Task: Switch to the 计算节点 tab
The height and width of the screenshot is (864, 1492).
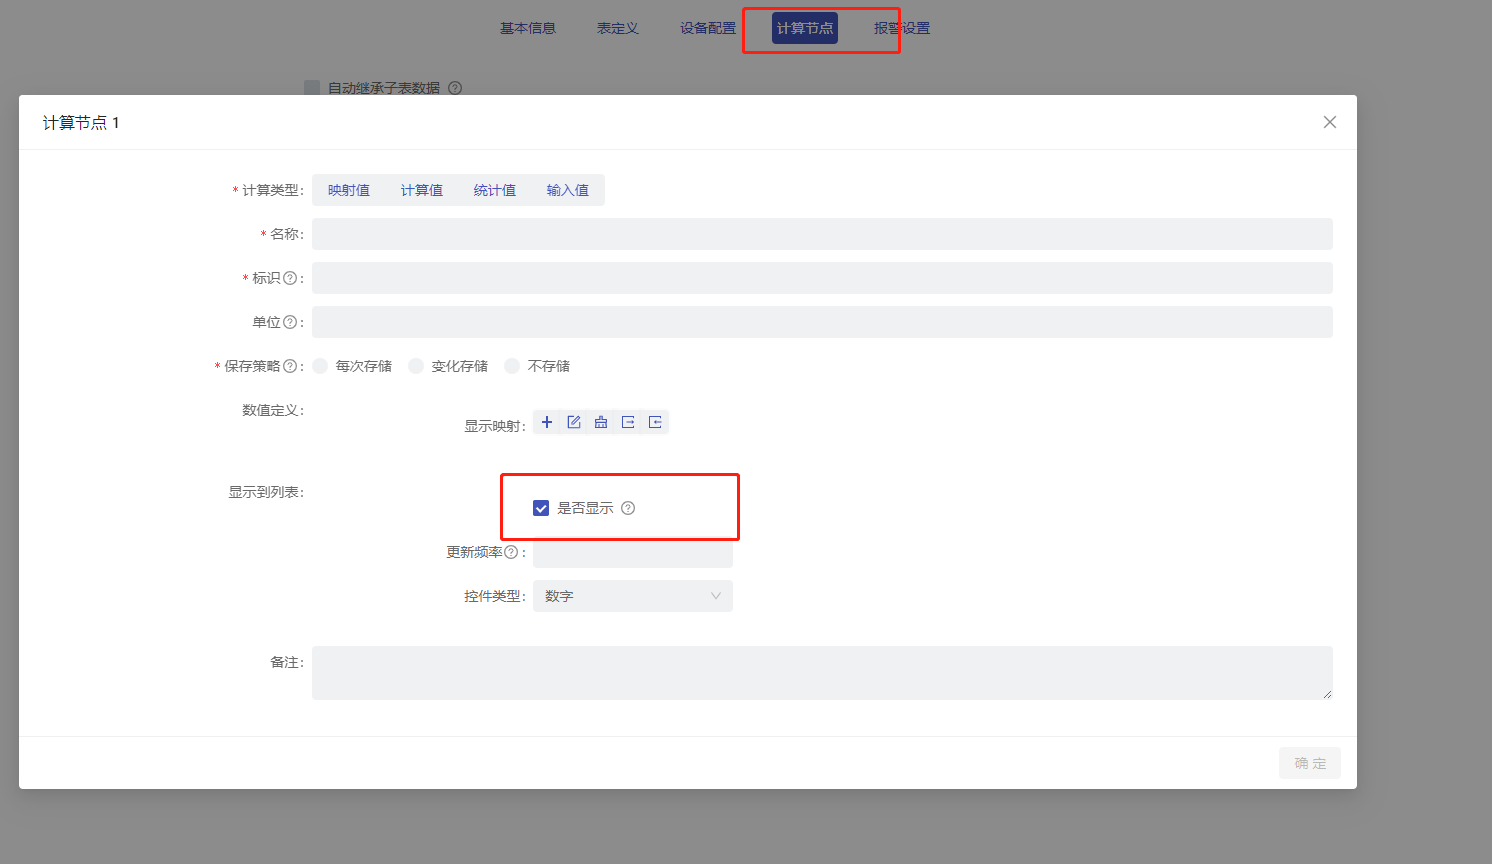Action: coord(805,28)
